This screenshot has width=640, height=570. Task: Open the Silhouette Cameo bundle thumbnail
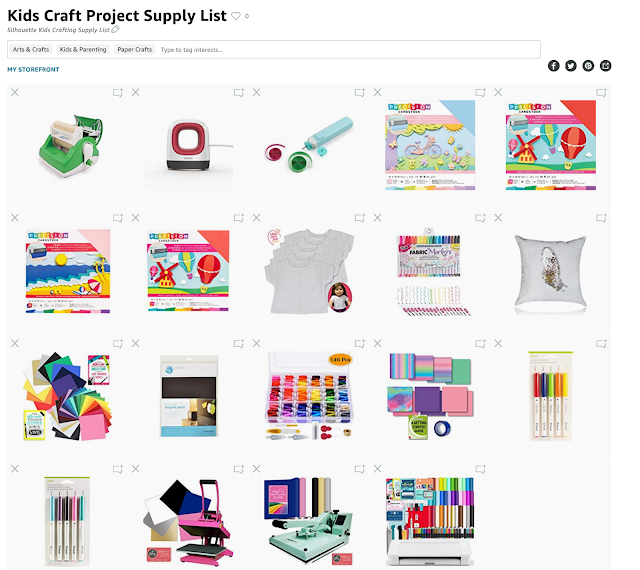tap(429, 522)
